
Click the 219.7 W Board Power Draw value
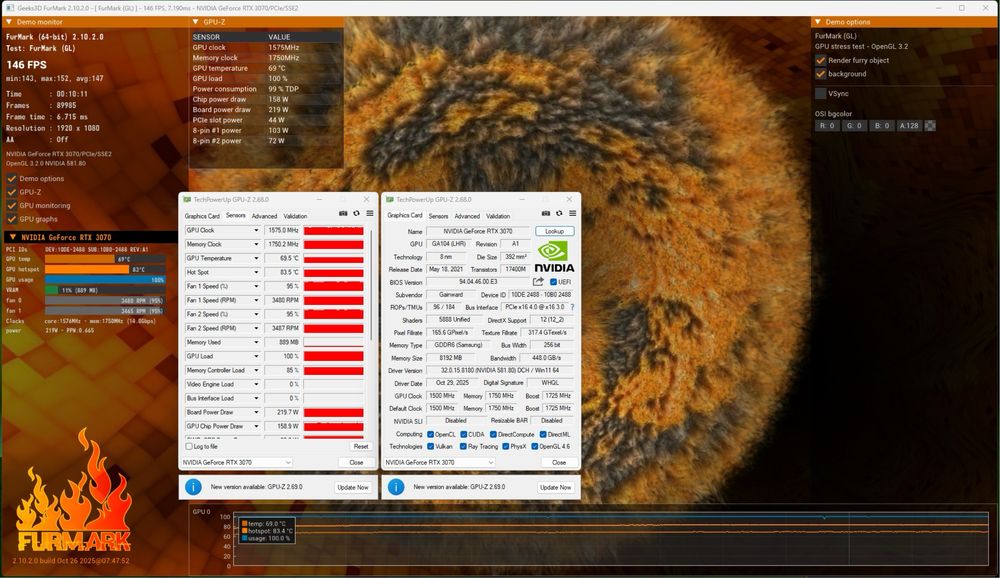pos(282,412)
